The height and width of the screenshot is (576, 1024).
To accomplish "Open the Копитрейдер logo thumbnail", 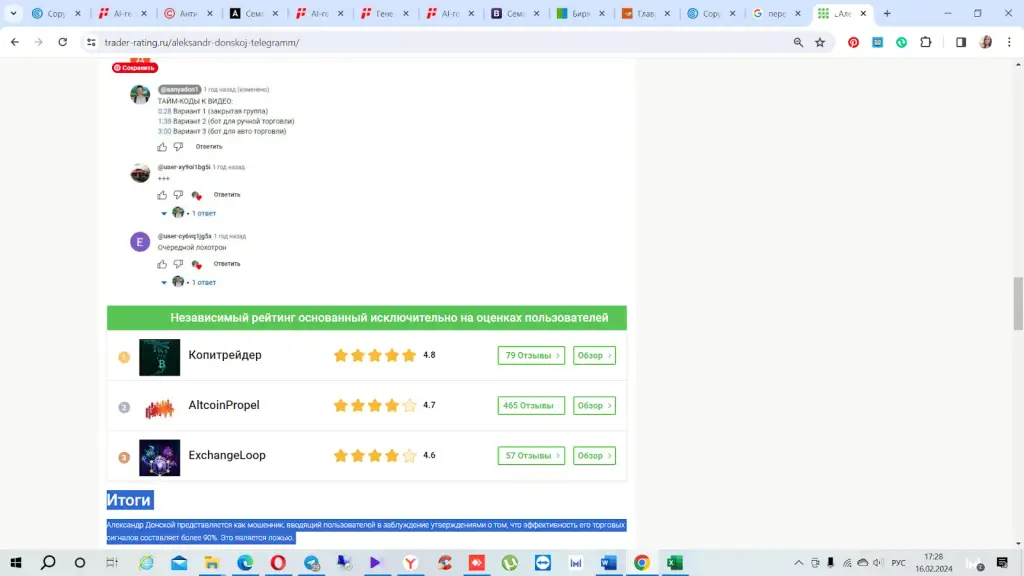I will click(x=159, y=357).
